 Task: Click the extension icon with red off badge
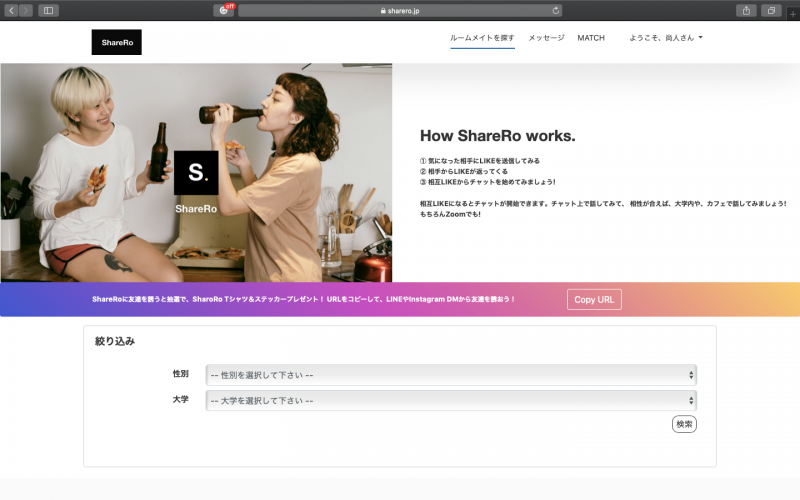point(224,10)
